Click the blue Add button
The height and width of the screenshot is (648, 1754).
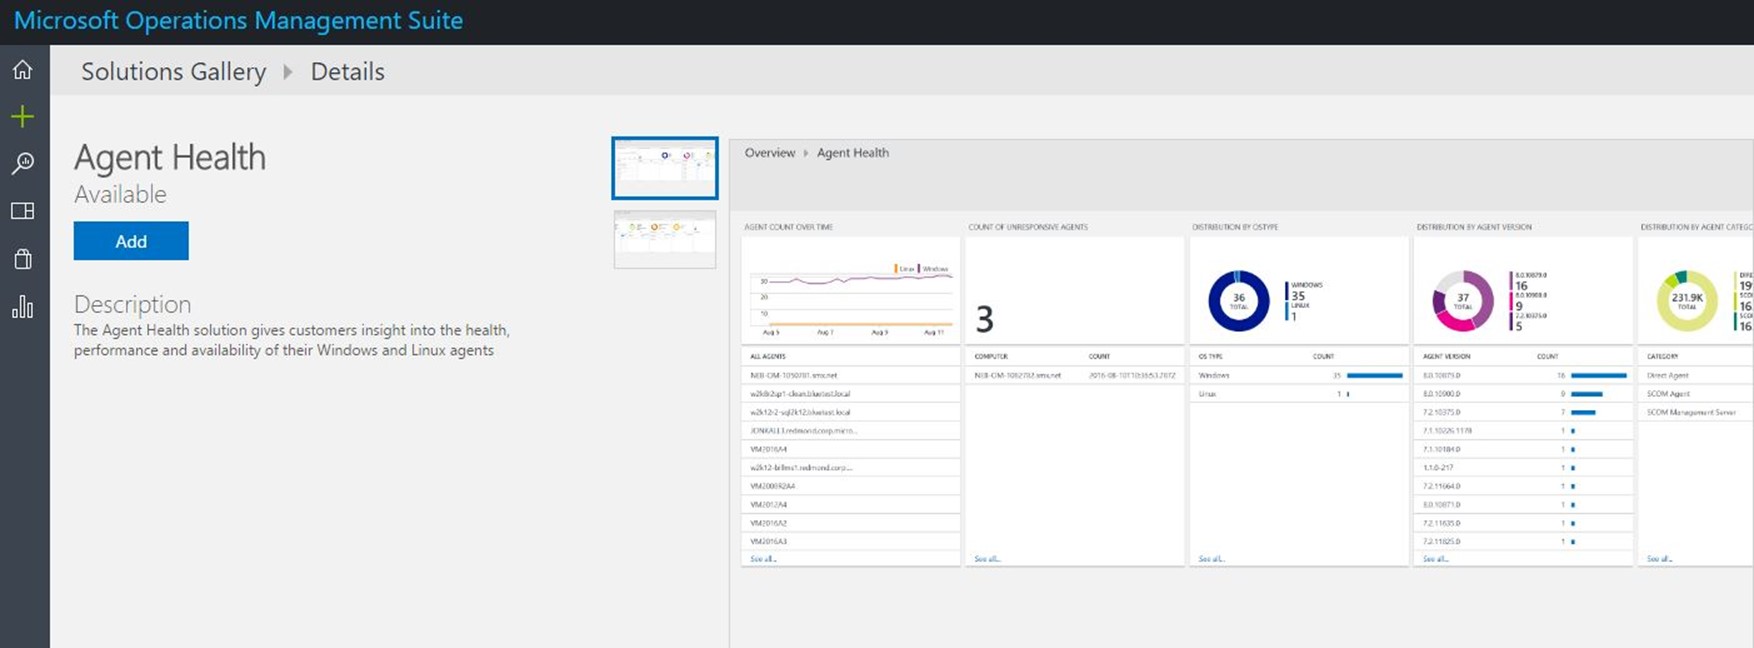pos(131,241)
